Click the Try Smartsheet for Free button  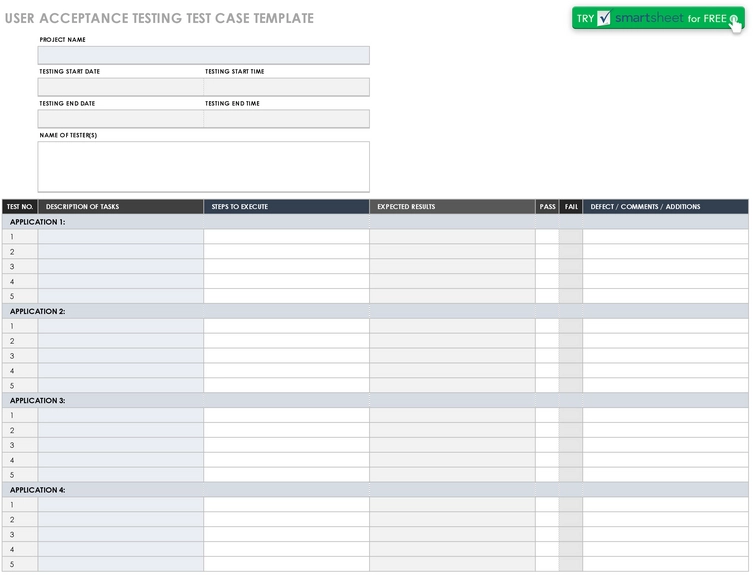[x=658, y=18]
